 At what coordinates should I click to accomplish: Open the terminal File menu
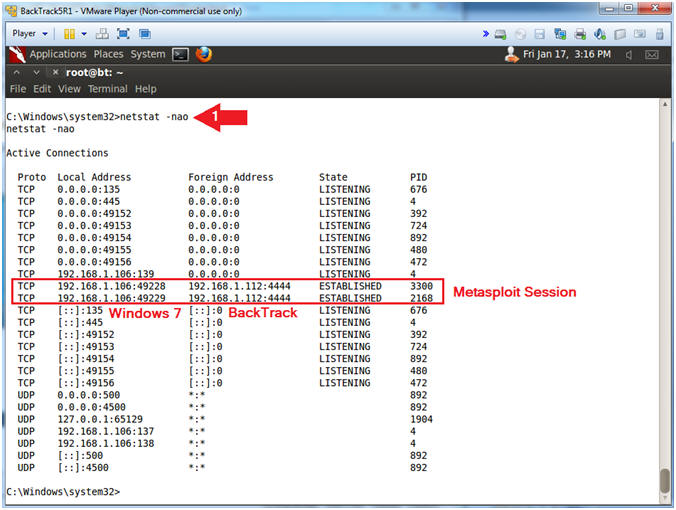[x=18, y=89]
